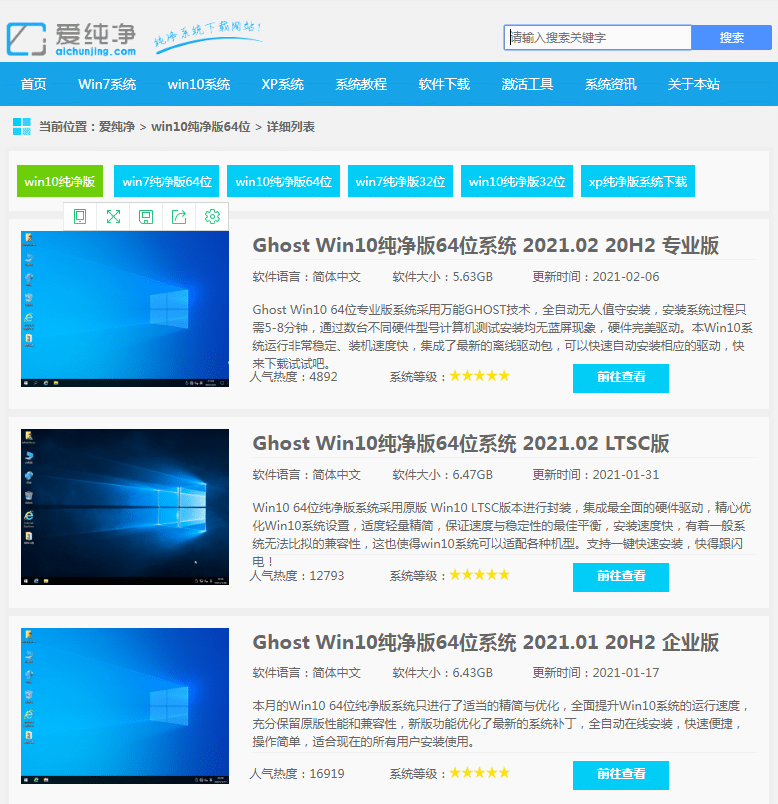Open thumbnail of 2021.02 20H2 专业版
Image resolution: width=778 pixels, height=804 pixels.
125,309
